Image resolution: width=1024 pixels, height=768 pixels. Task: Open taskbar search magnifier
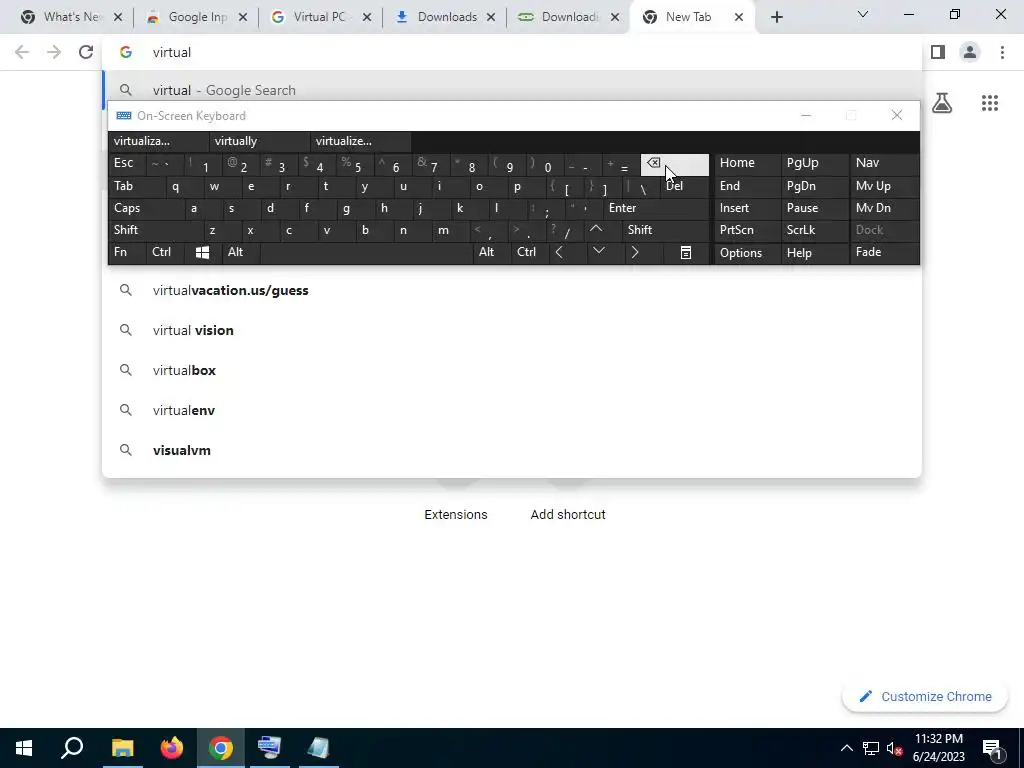pyautogui.click(x=72, y=748)
